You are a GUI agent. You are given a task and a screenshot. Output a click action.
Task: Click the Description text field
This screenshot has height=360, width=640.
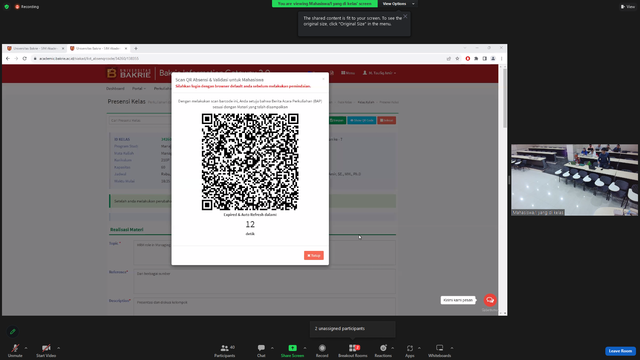pos(264,306)
